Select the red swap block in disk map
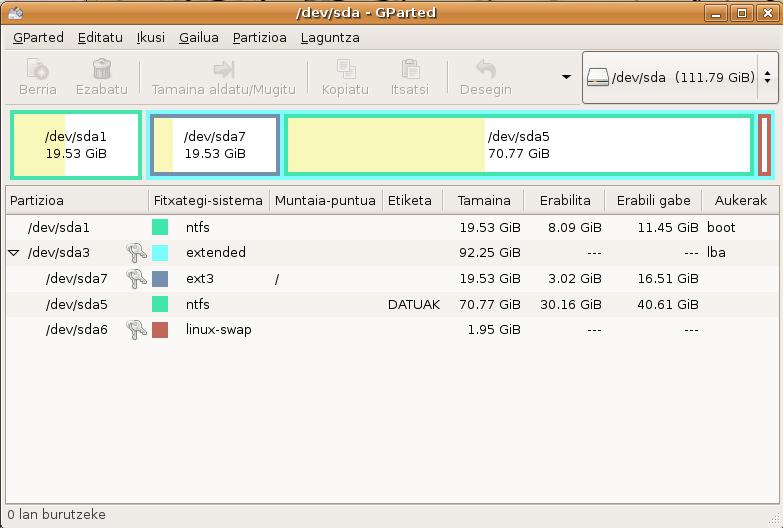 [764, 145]
